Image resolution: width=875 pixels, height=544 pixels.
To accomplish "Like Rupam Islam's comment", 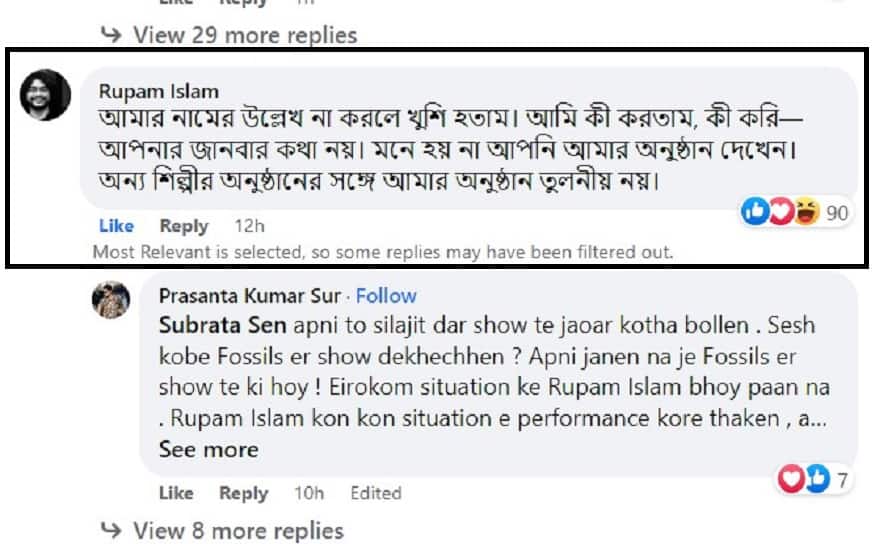I will tap(117, 226).
